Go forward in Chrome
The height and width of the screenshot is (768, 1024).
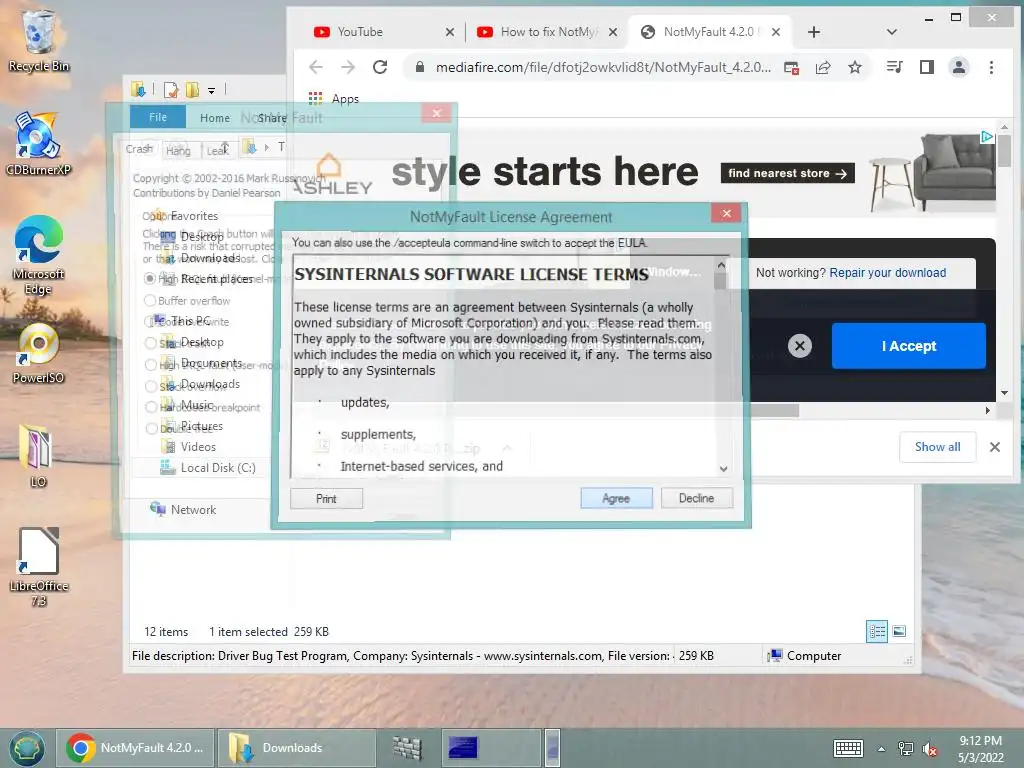click(x=348, y=67)
